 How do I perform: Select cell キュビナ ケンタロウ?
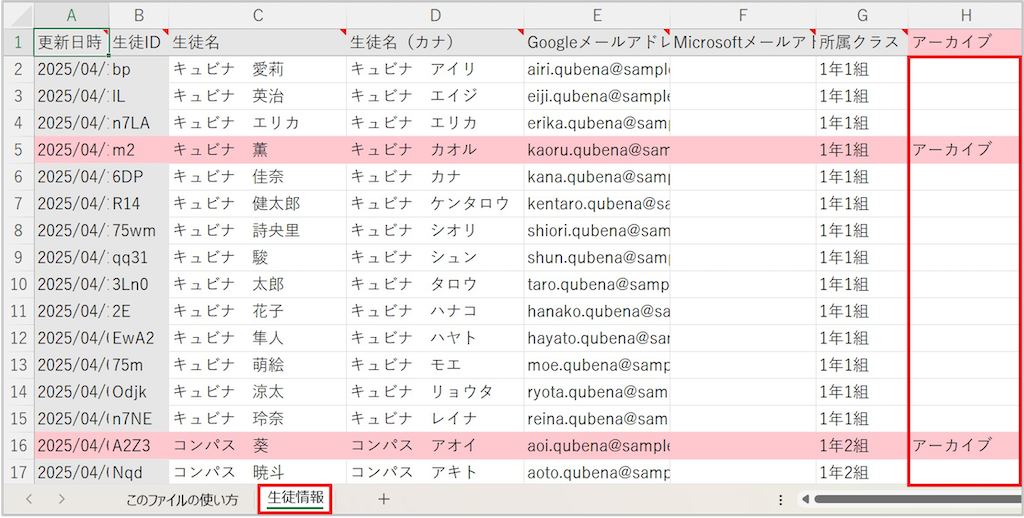pos(435,204)
